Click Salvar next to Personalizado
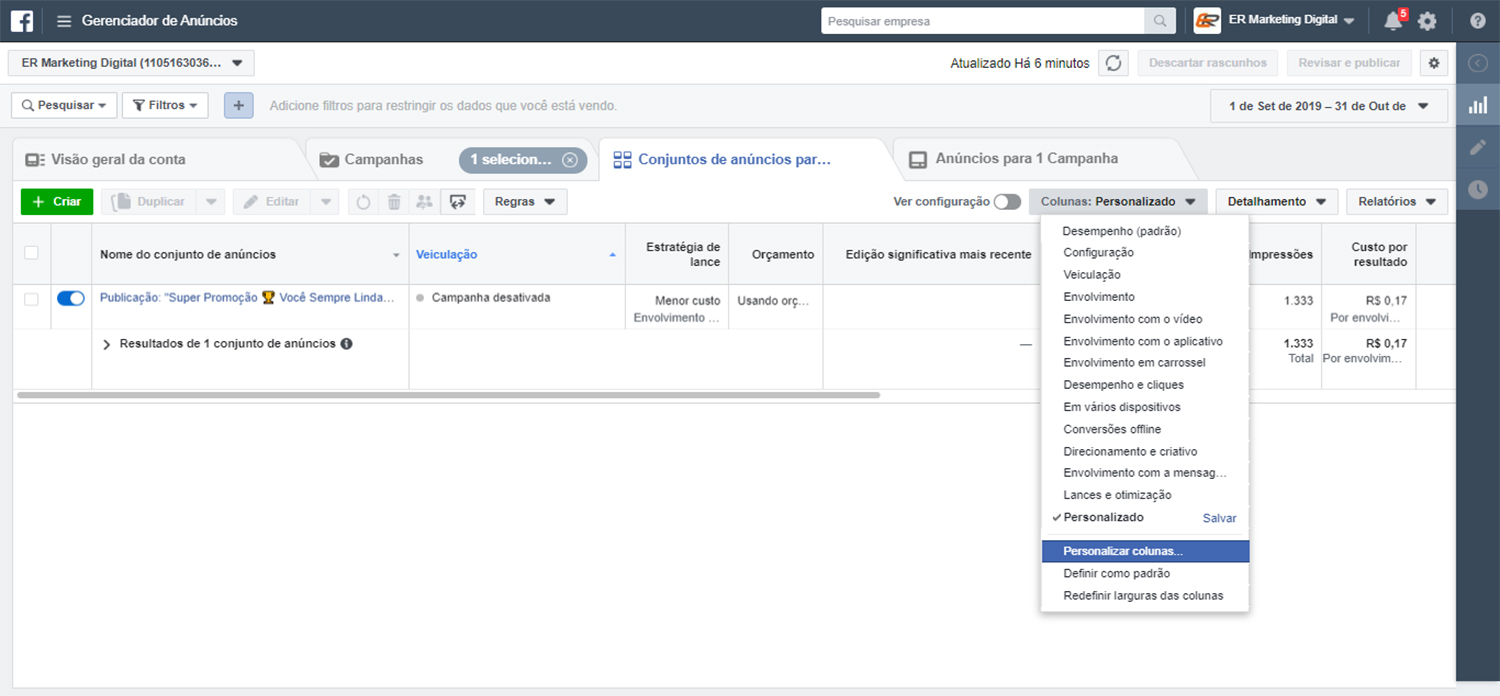 1219,518
